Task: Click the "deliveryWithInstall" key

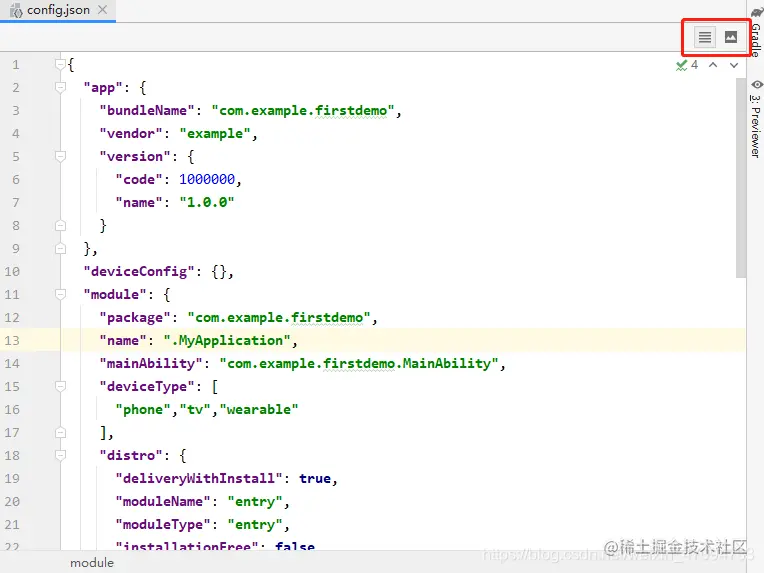Action: [x=199, y=478]
